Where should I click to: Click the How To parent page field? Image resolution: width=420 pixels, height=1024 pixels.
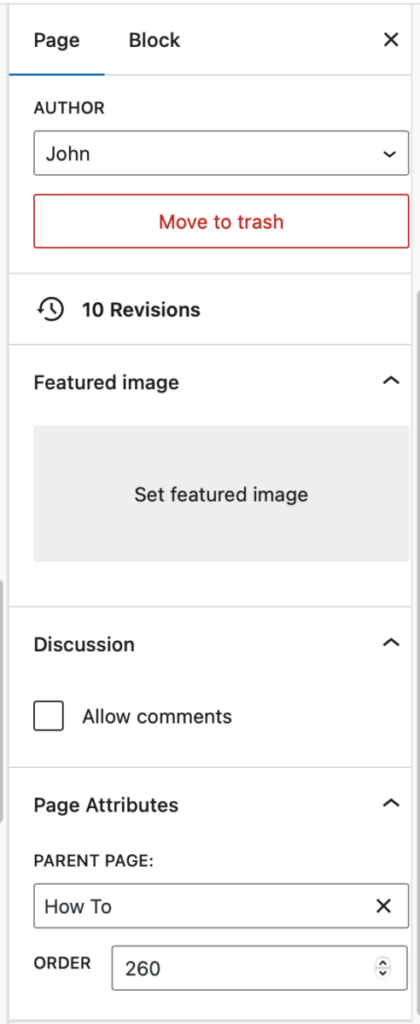202,906
